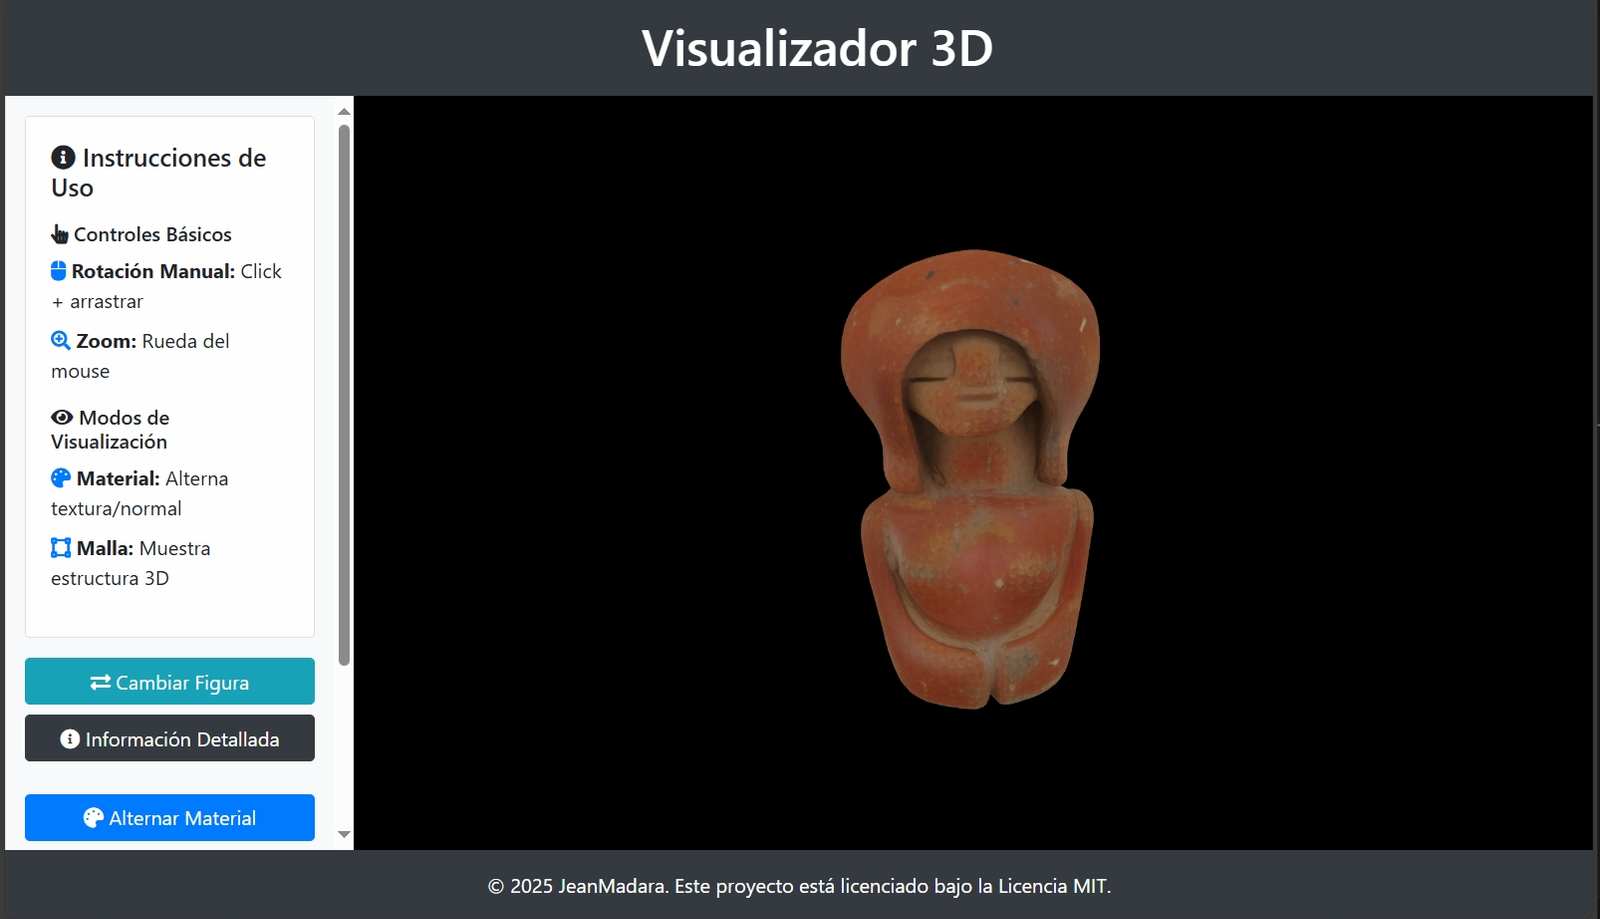Click the blue mouse icon for Rotación Manual
Viewport: 1600px width, 919px height.
pos(59,271)
